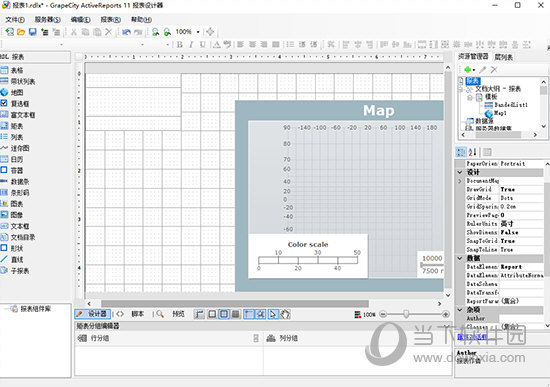Switch to the 设计器 designer view
Image resolution: width=550 pixels, height=387 pixels.
coord(93,314)
